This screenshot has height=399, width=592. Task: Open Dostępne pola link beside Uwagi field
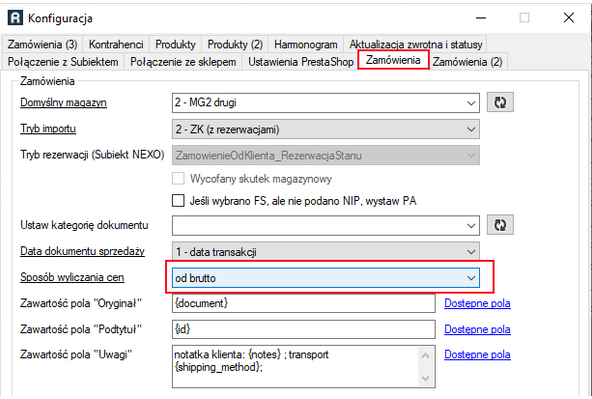tap(477, 354)
